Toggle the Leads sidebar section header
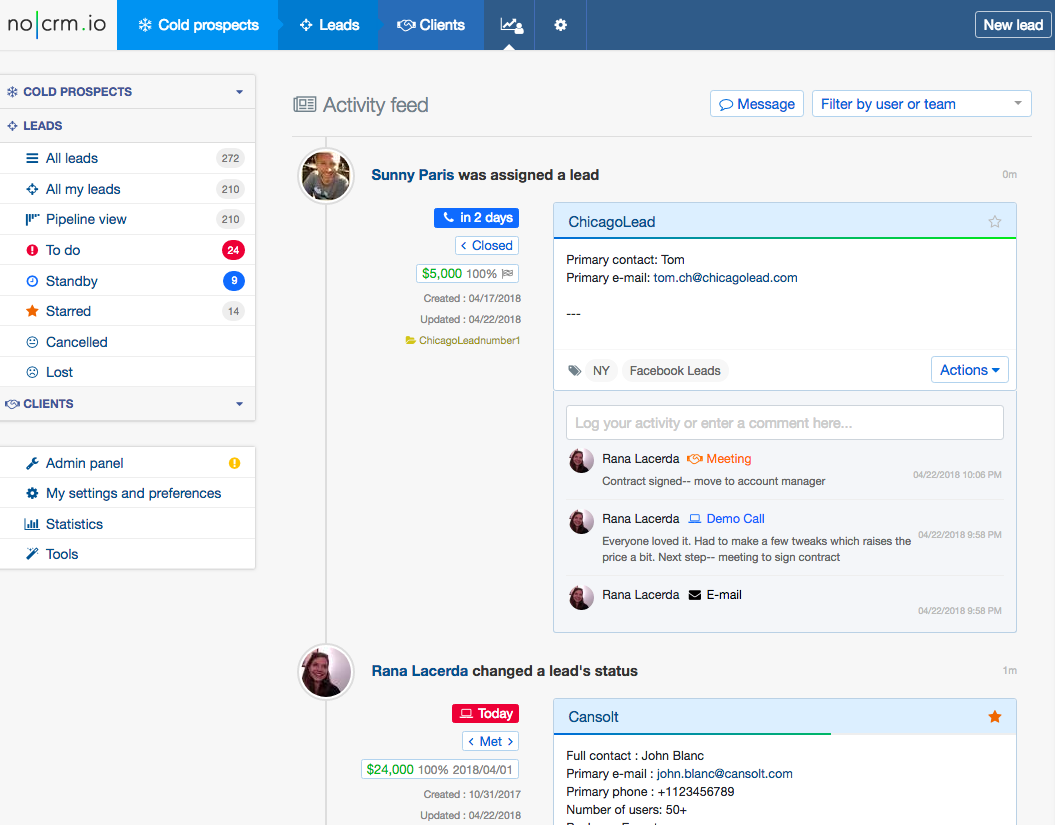This screenshot has height=825, width=1055. point(127,126)
